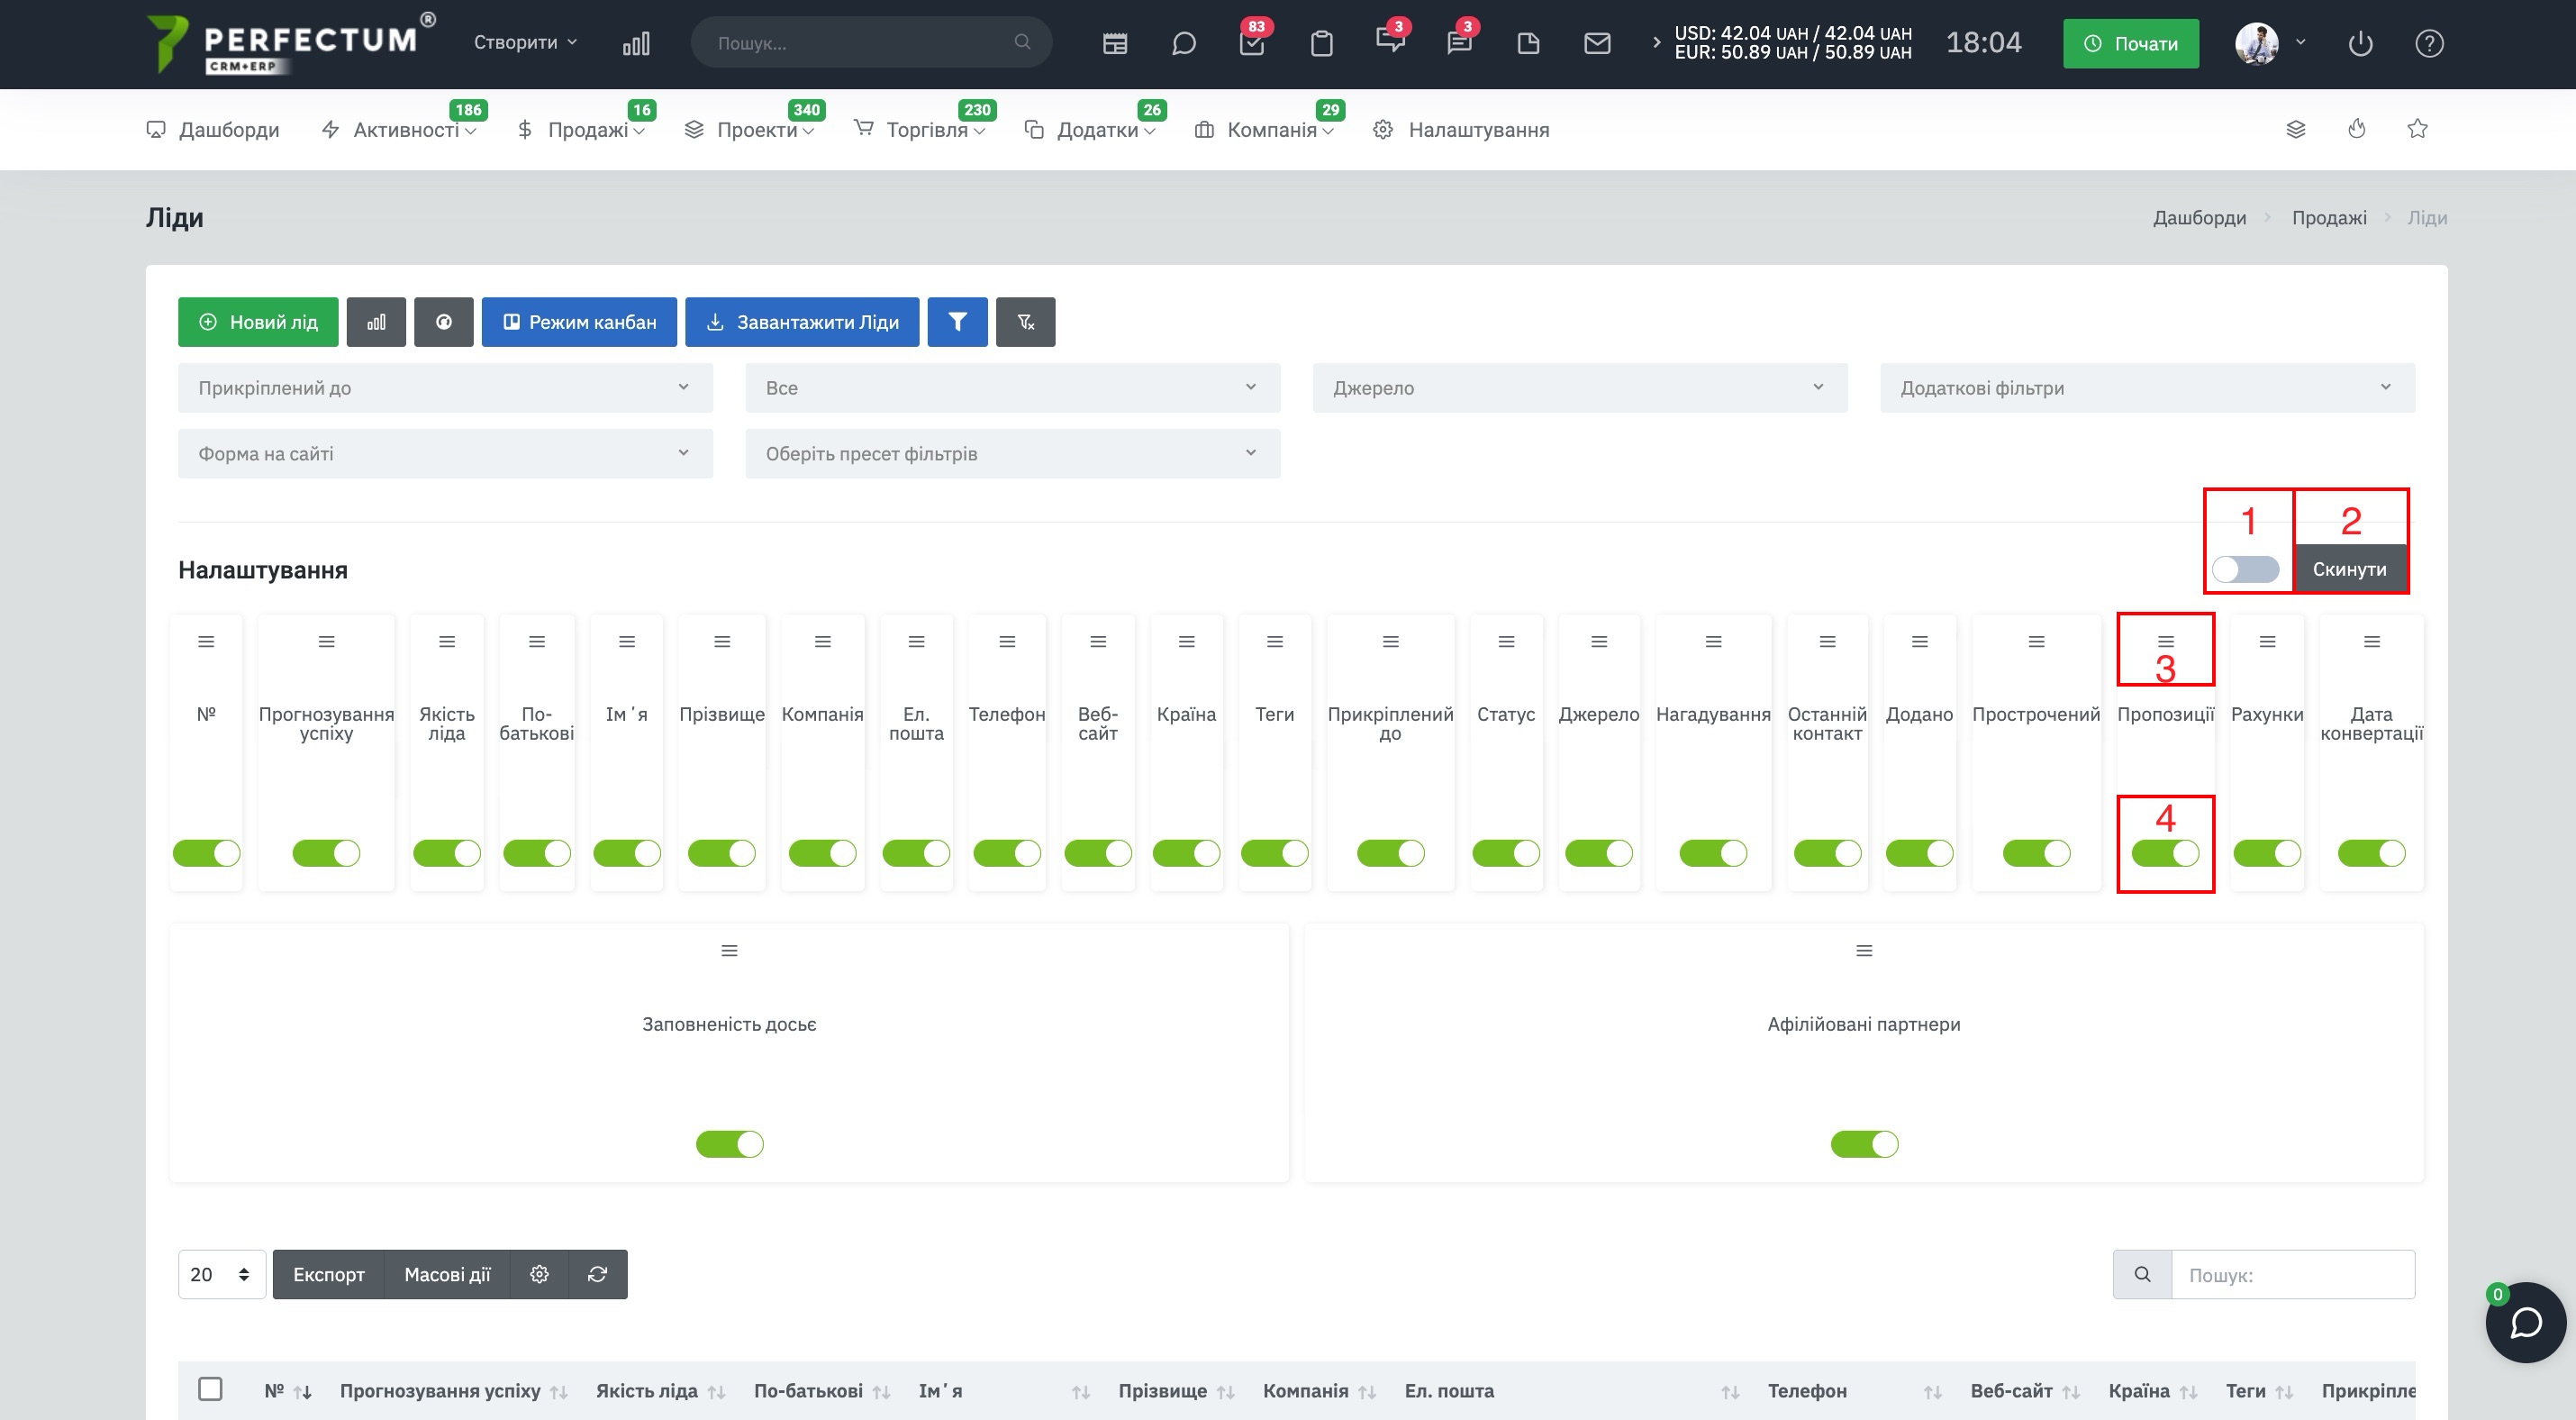Click the power logout icon in header

point(2360,43)
